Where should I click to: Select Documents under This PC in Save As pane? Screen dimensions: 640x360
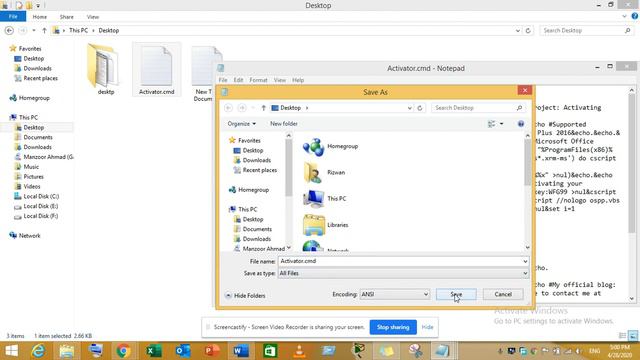coord(253,229)
